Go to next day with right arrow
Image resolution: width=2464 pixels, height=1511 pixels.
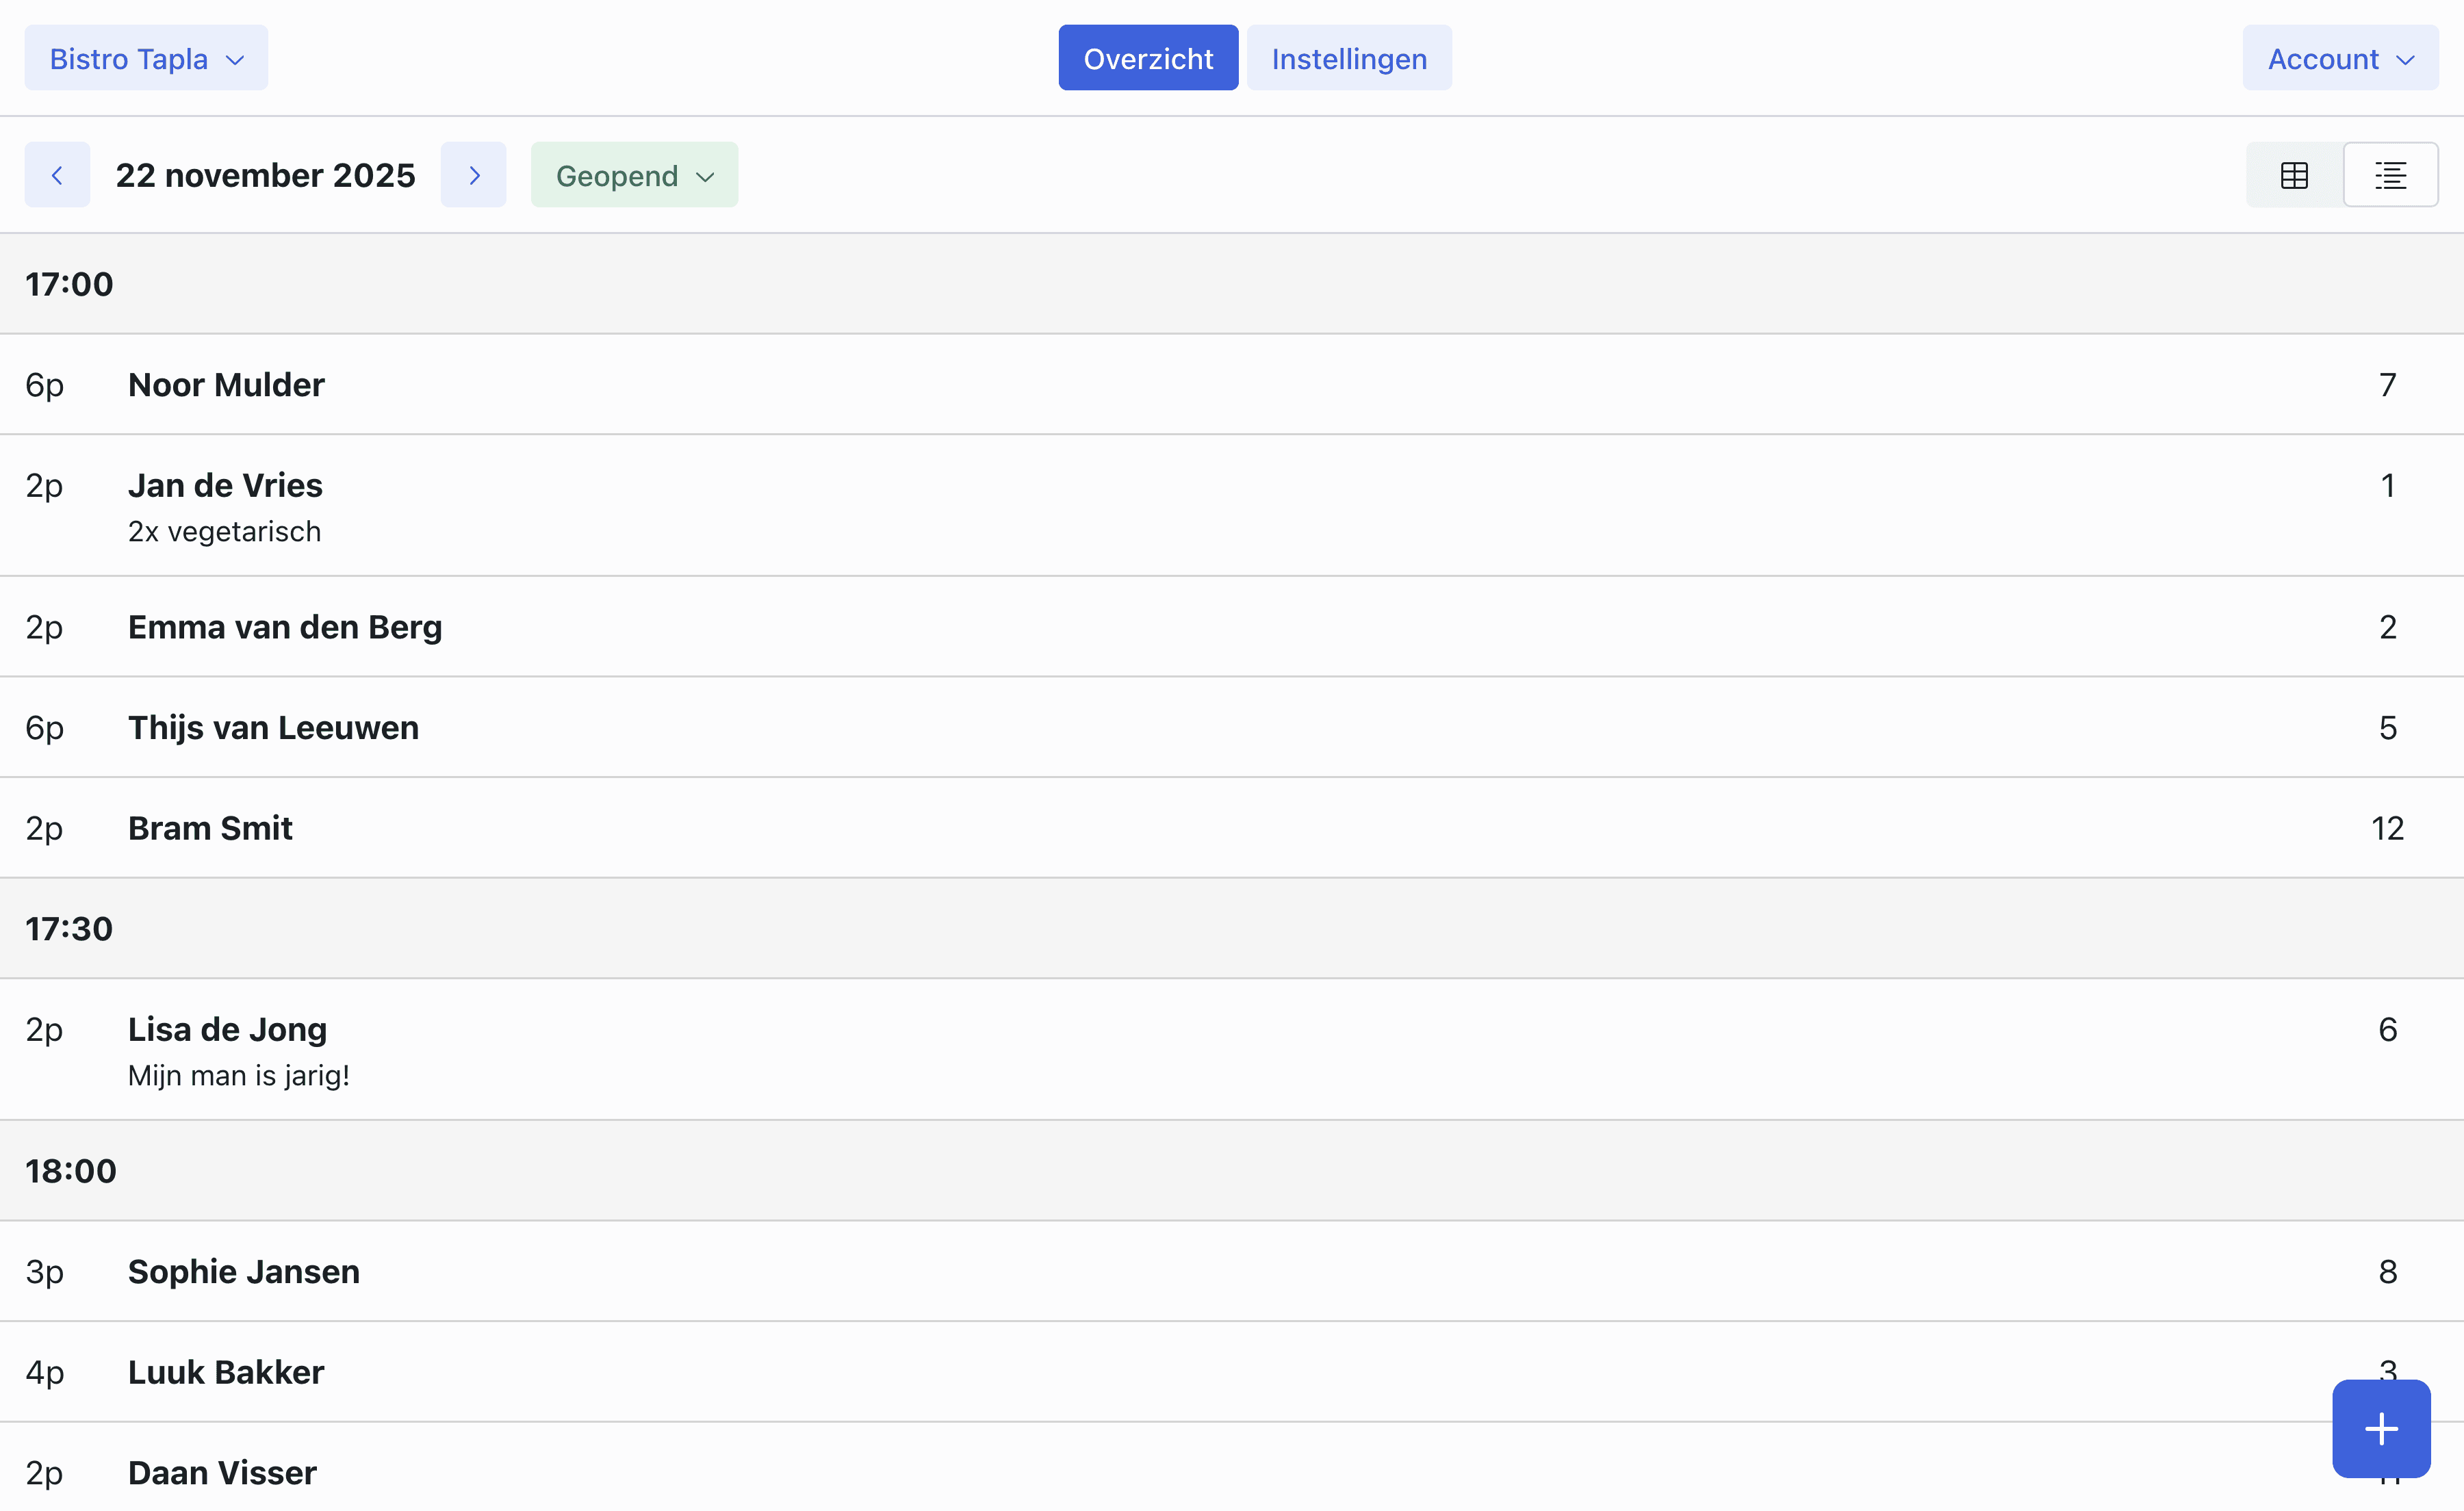(x=473, y=175)
